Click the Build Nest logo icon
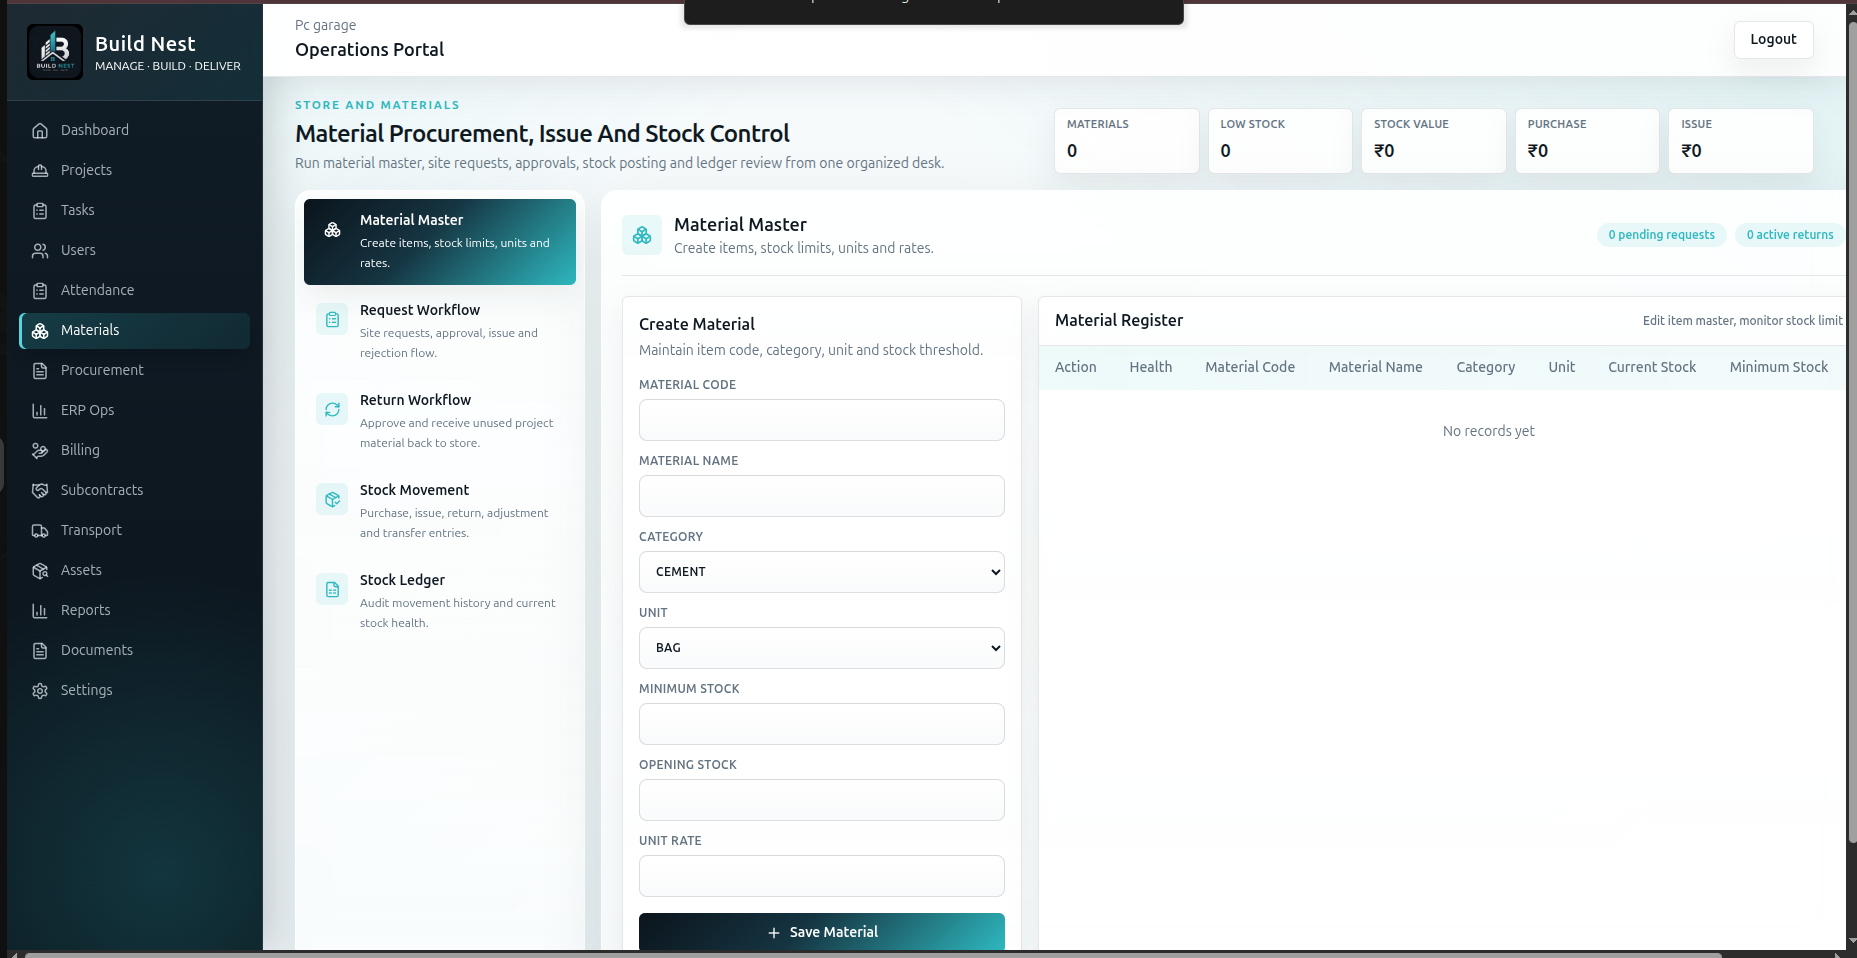The image size is (1857, 958). 55,52
